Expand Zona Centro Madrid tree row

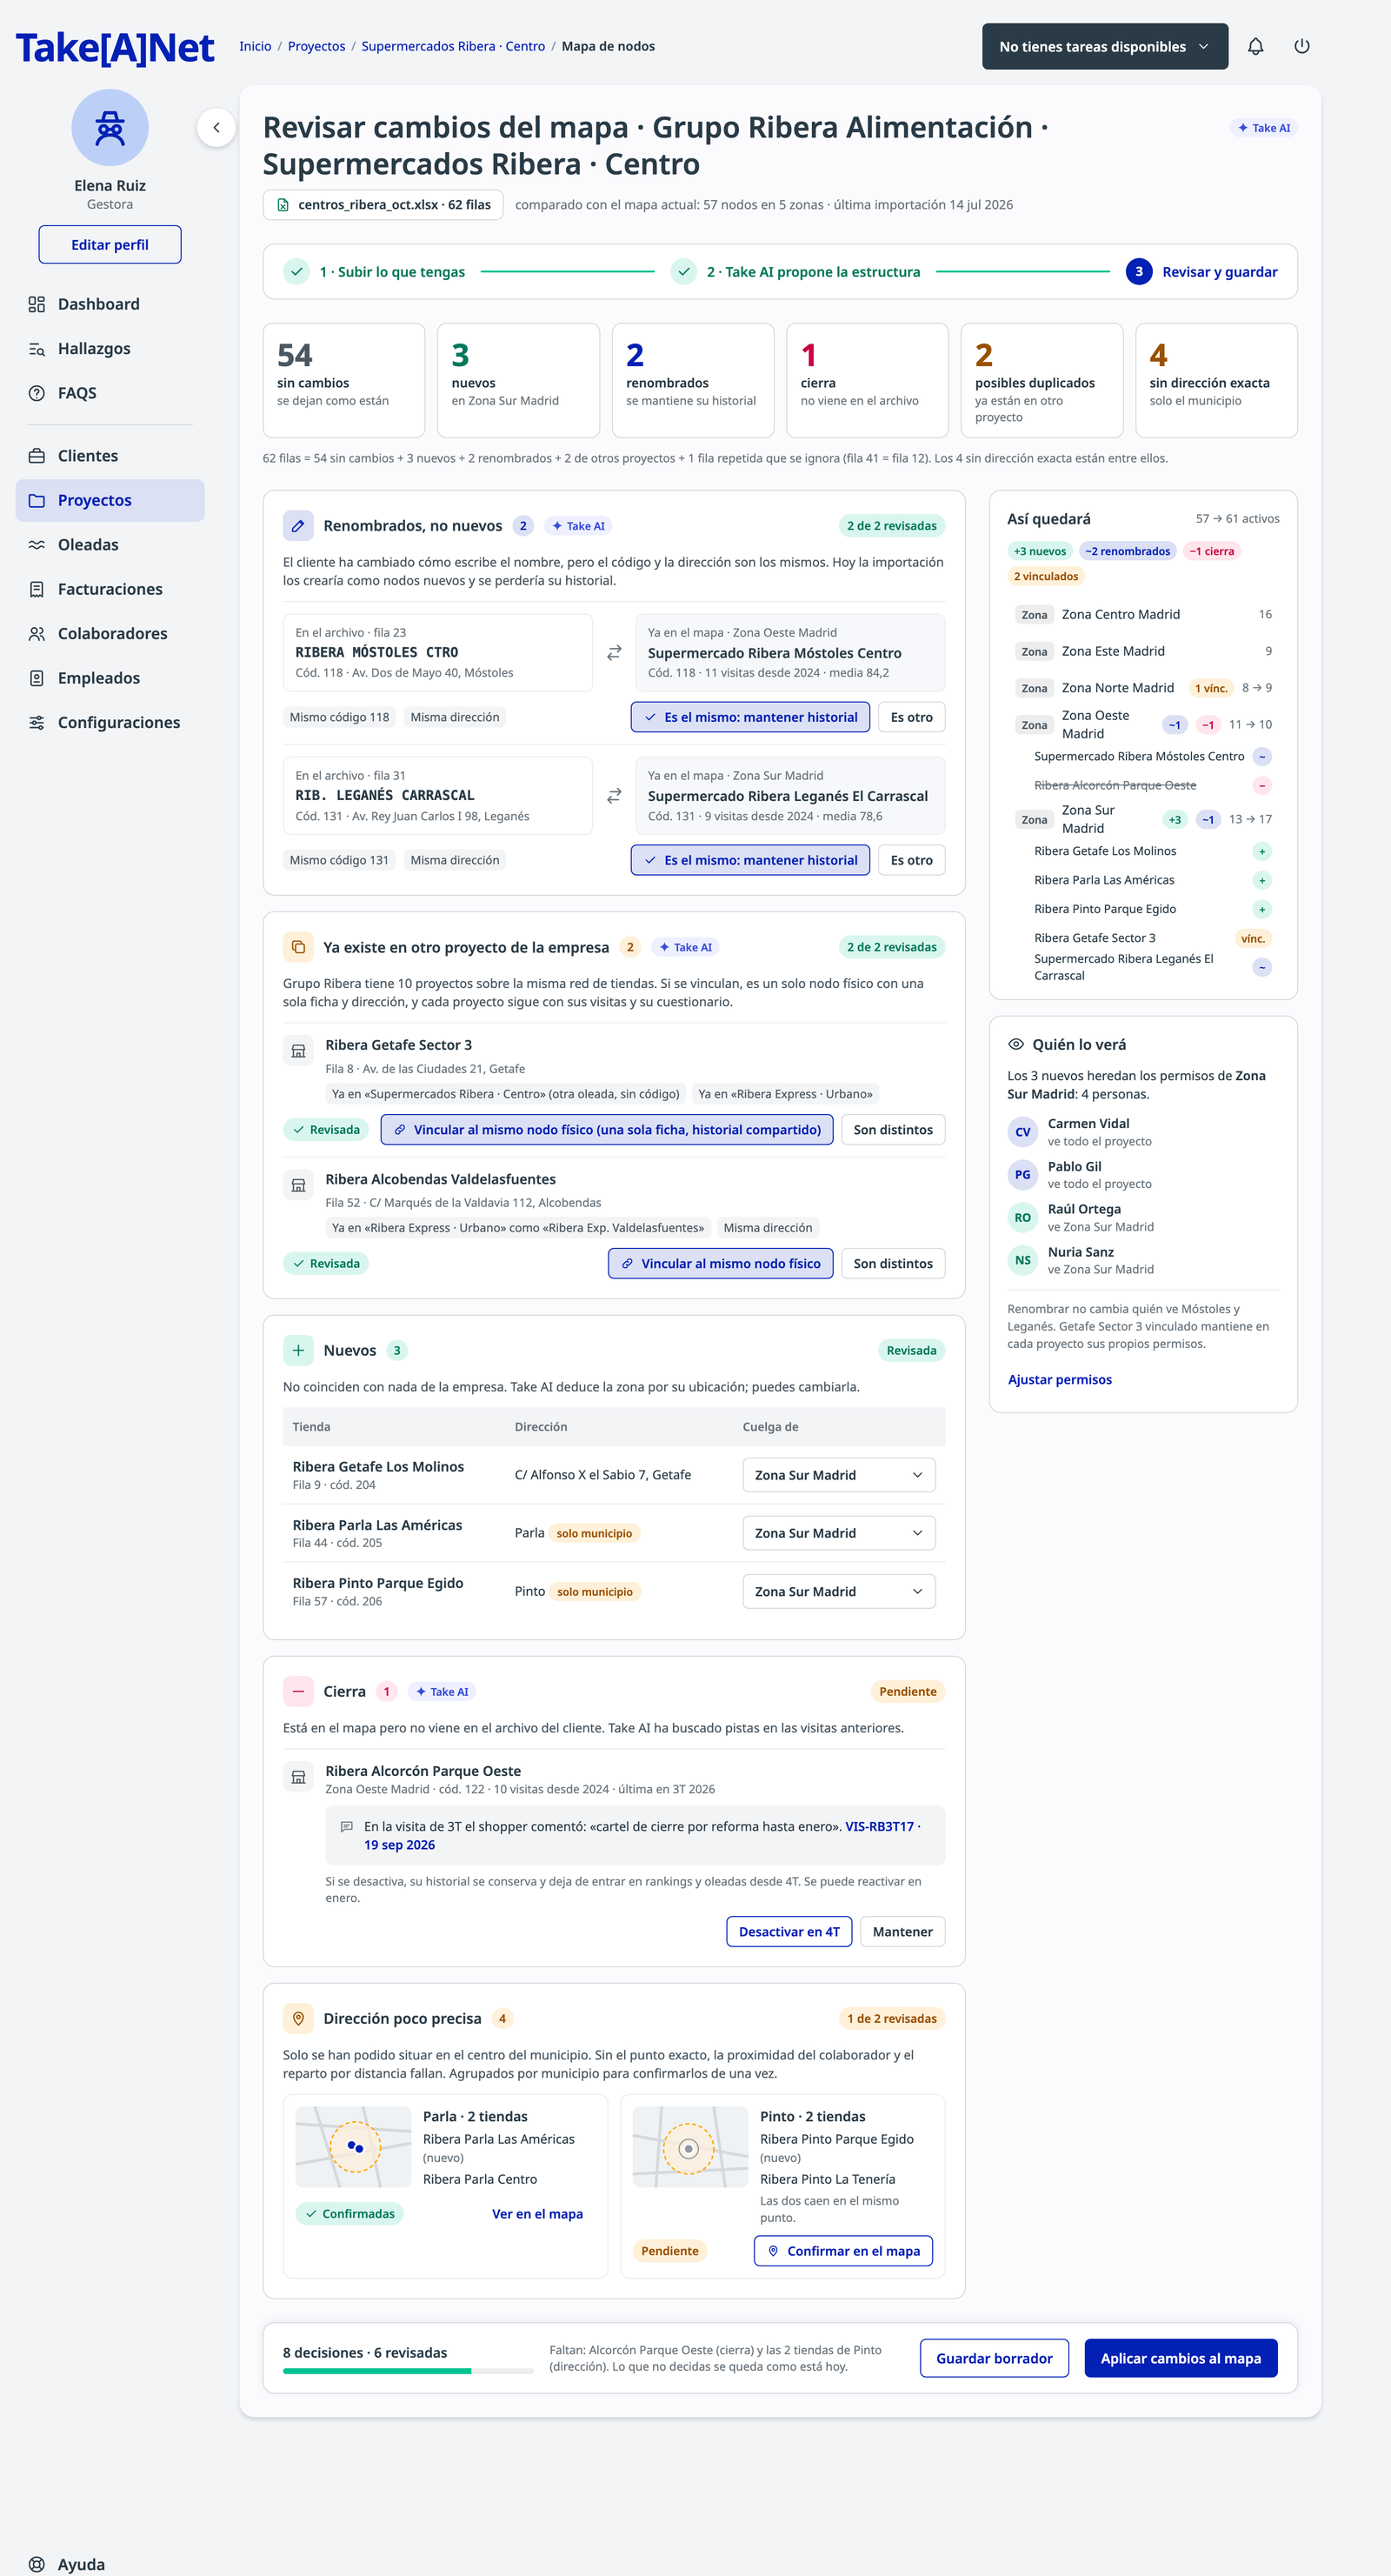(1143, 614)
